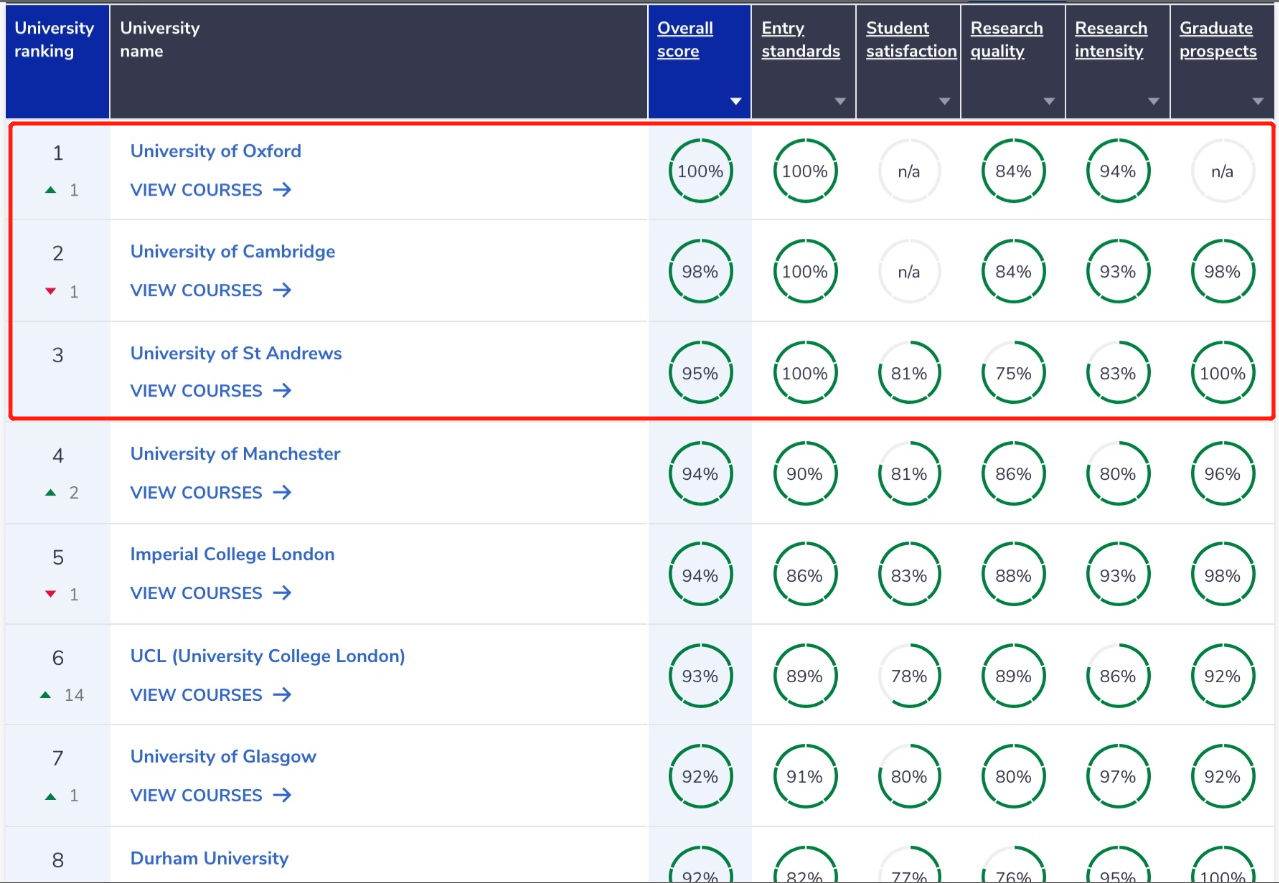Open the Research intensity sort arrow
The height and width of the screenshot is (883, 1279).
point(1154,102)
